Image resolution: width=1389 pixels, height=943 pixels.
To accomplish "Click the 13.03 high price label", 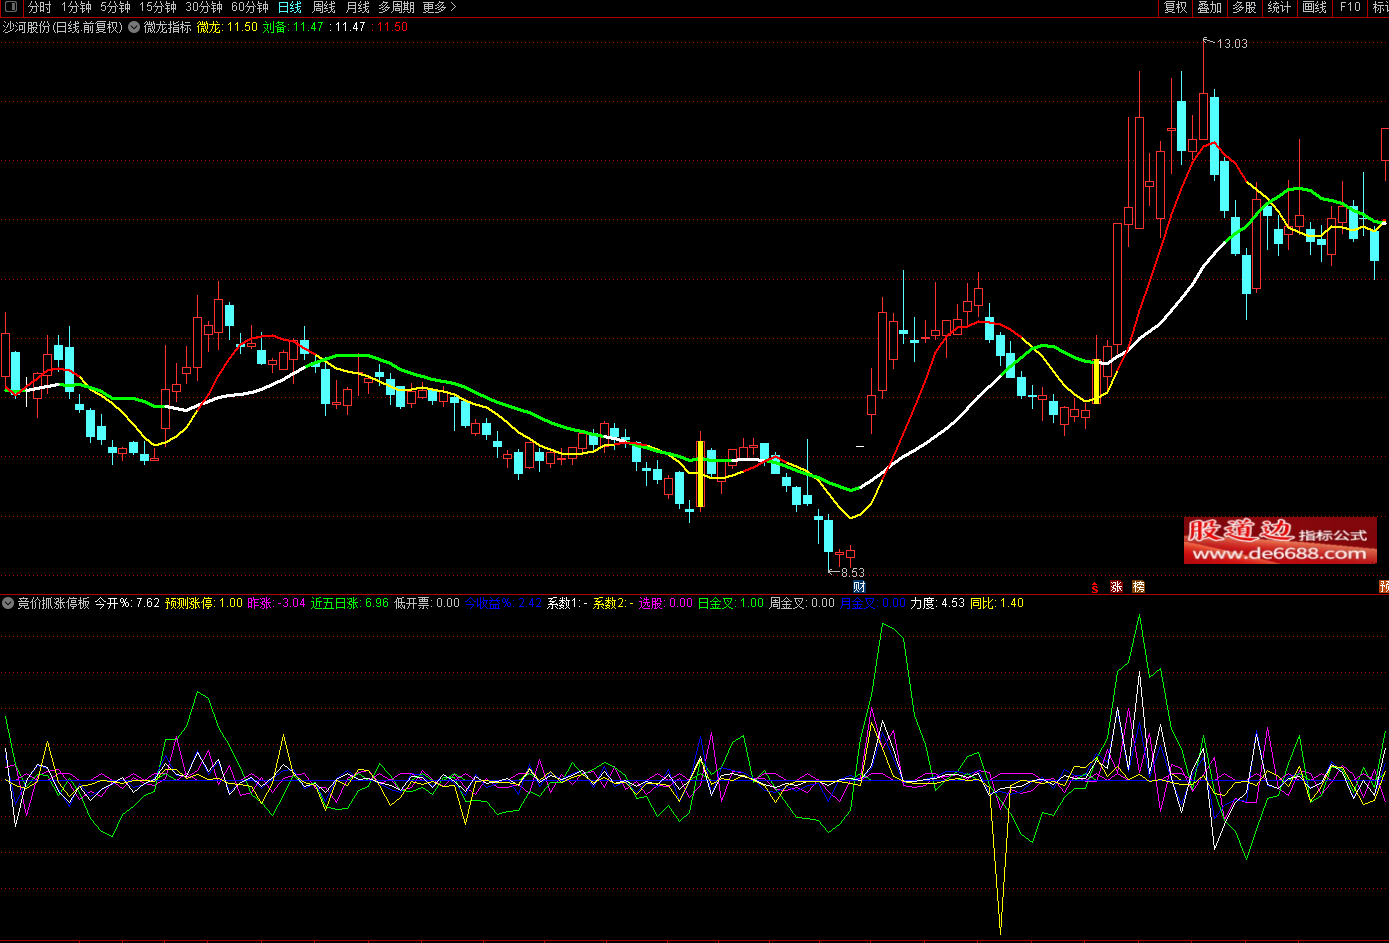I will [1232, 44].
